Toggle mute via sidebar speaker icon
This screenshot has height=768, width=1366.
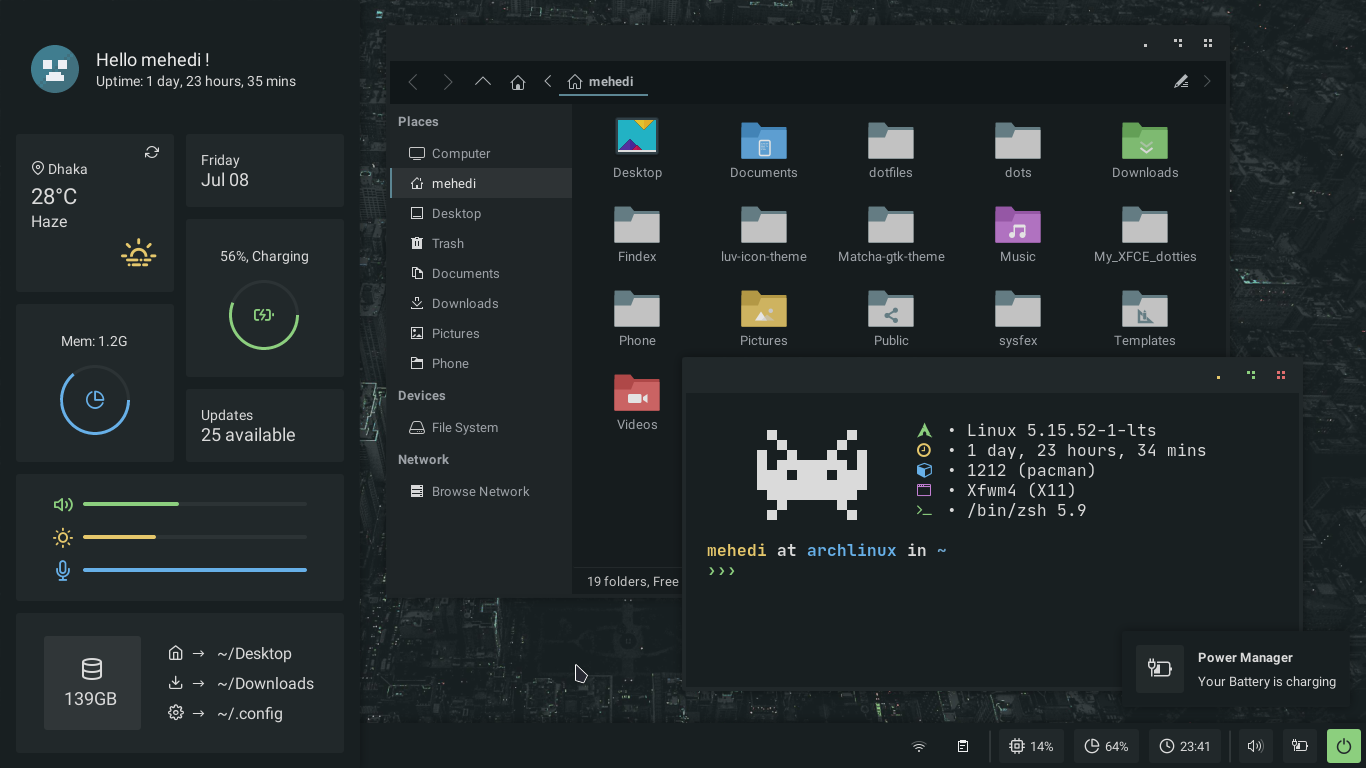point(63,505)
